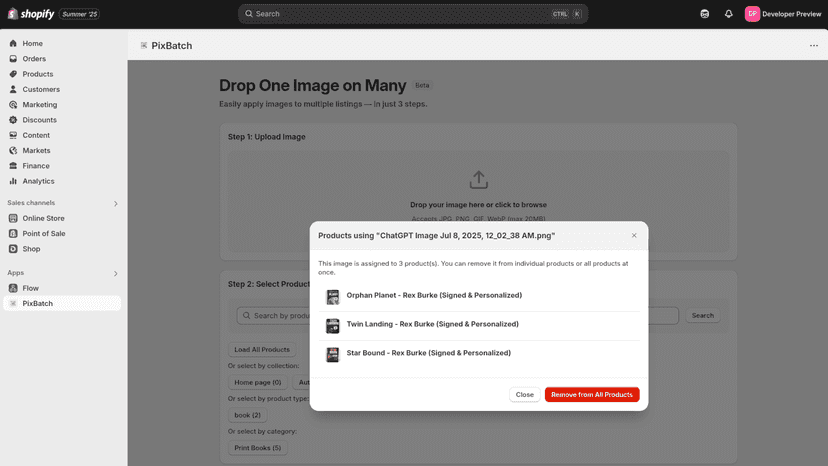Image resolution: width=828 pixels, height=466 pixels.
Task: Open the PixBatch three-dot menu
Action: pyautogui.click(x=814, y=45)
